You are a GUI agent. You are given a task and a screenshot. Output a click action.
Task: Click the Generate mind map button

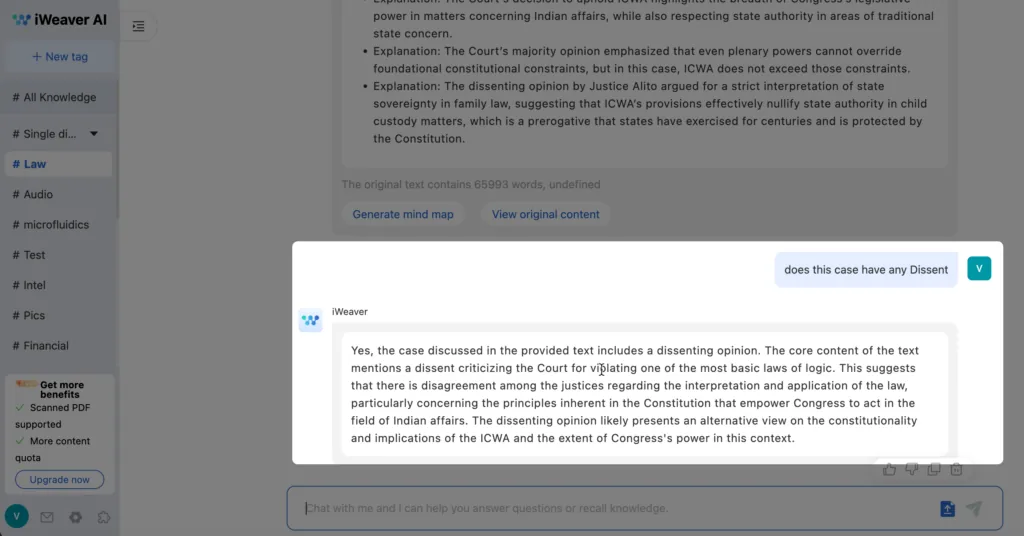(403, 214)
